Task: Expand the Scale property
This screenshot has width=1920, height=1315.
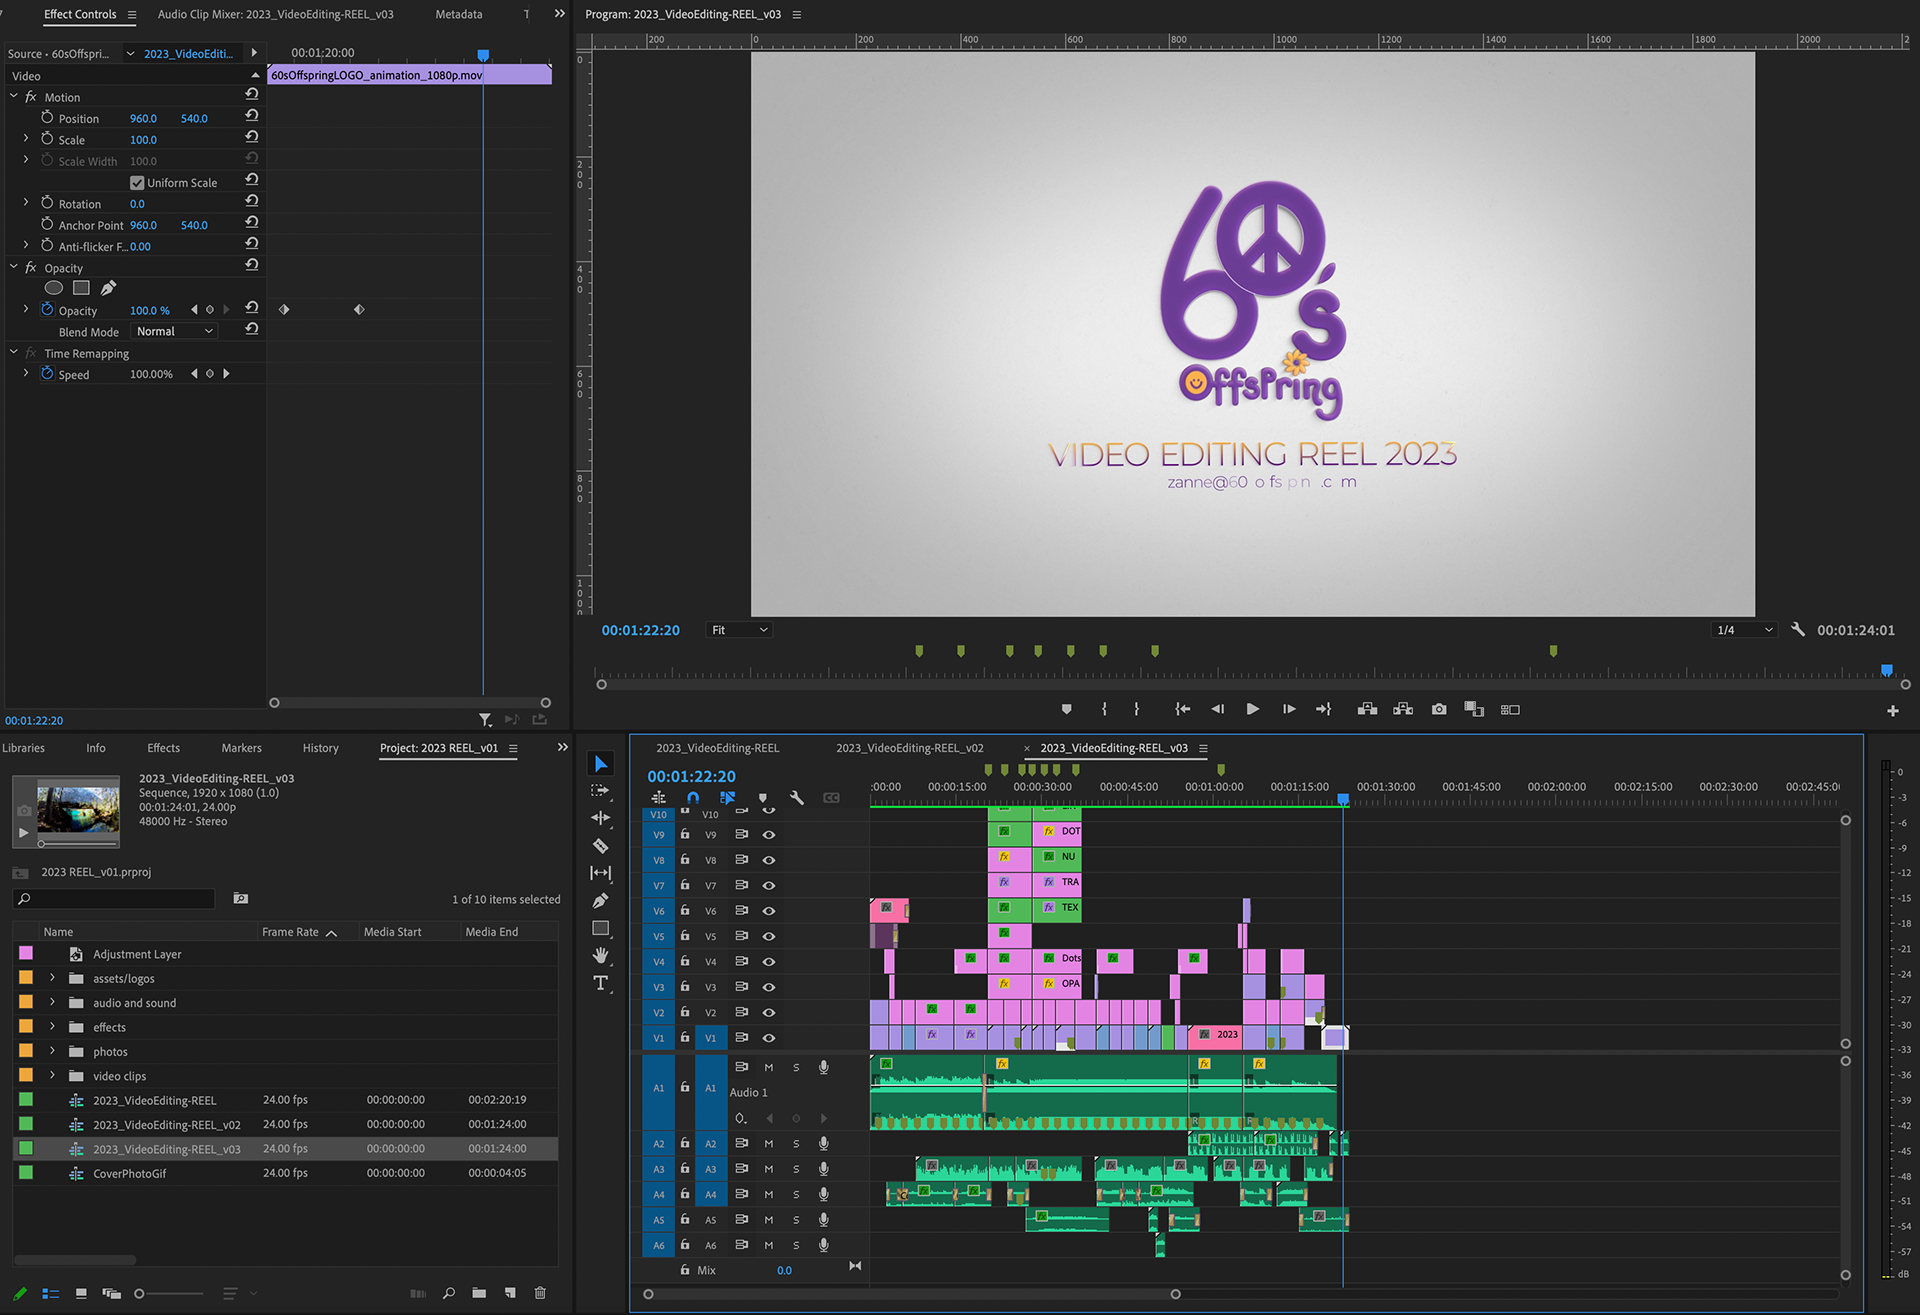Action: point(26,139)
